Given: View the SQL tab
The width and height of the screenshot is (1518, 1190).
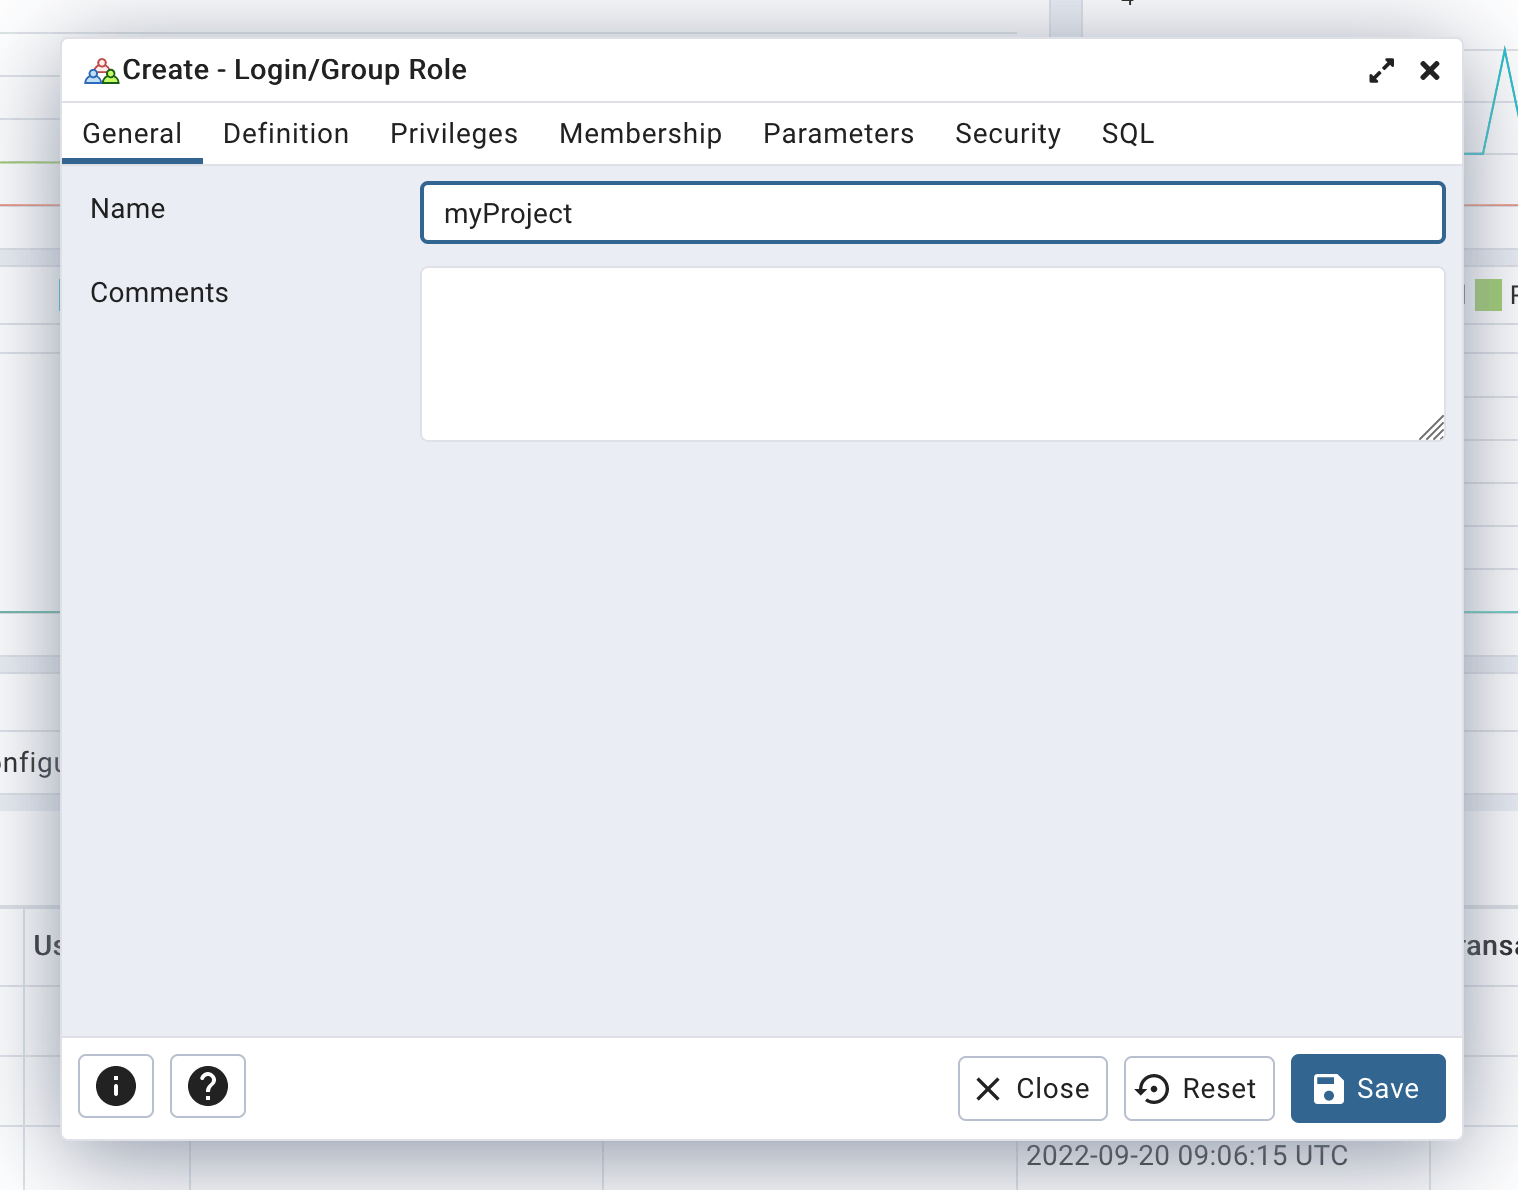Looking at the screenshot, I should 1127,134.
